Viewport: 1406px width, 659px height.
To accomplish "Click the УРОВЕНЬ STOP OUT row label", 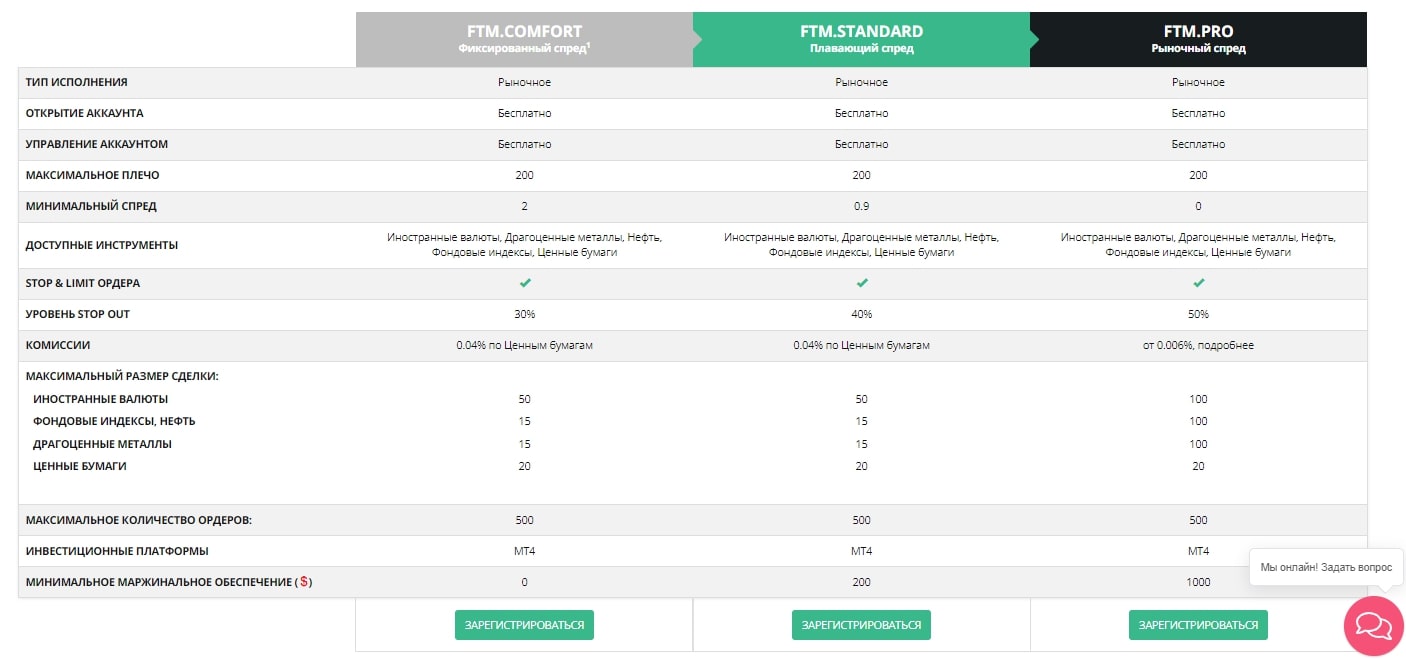I will pos(77,314).
